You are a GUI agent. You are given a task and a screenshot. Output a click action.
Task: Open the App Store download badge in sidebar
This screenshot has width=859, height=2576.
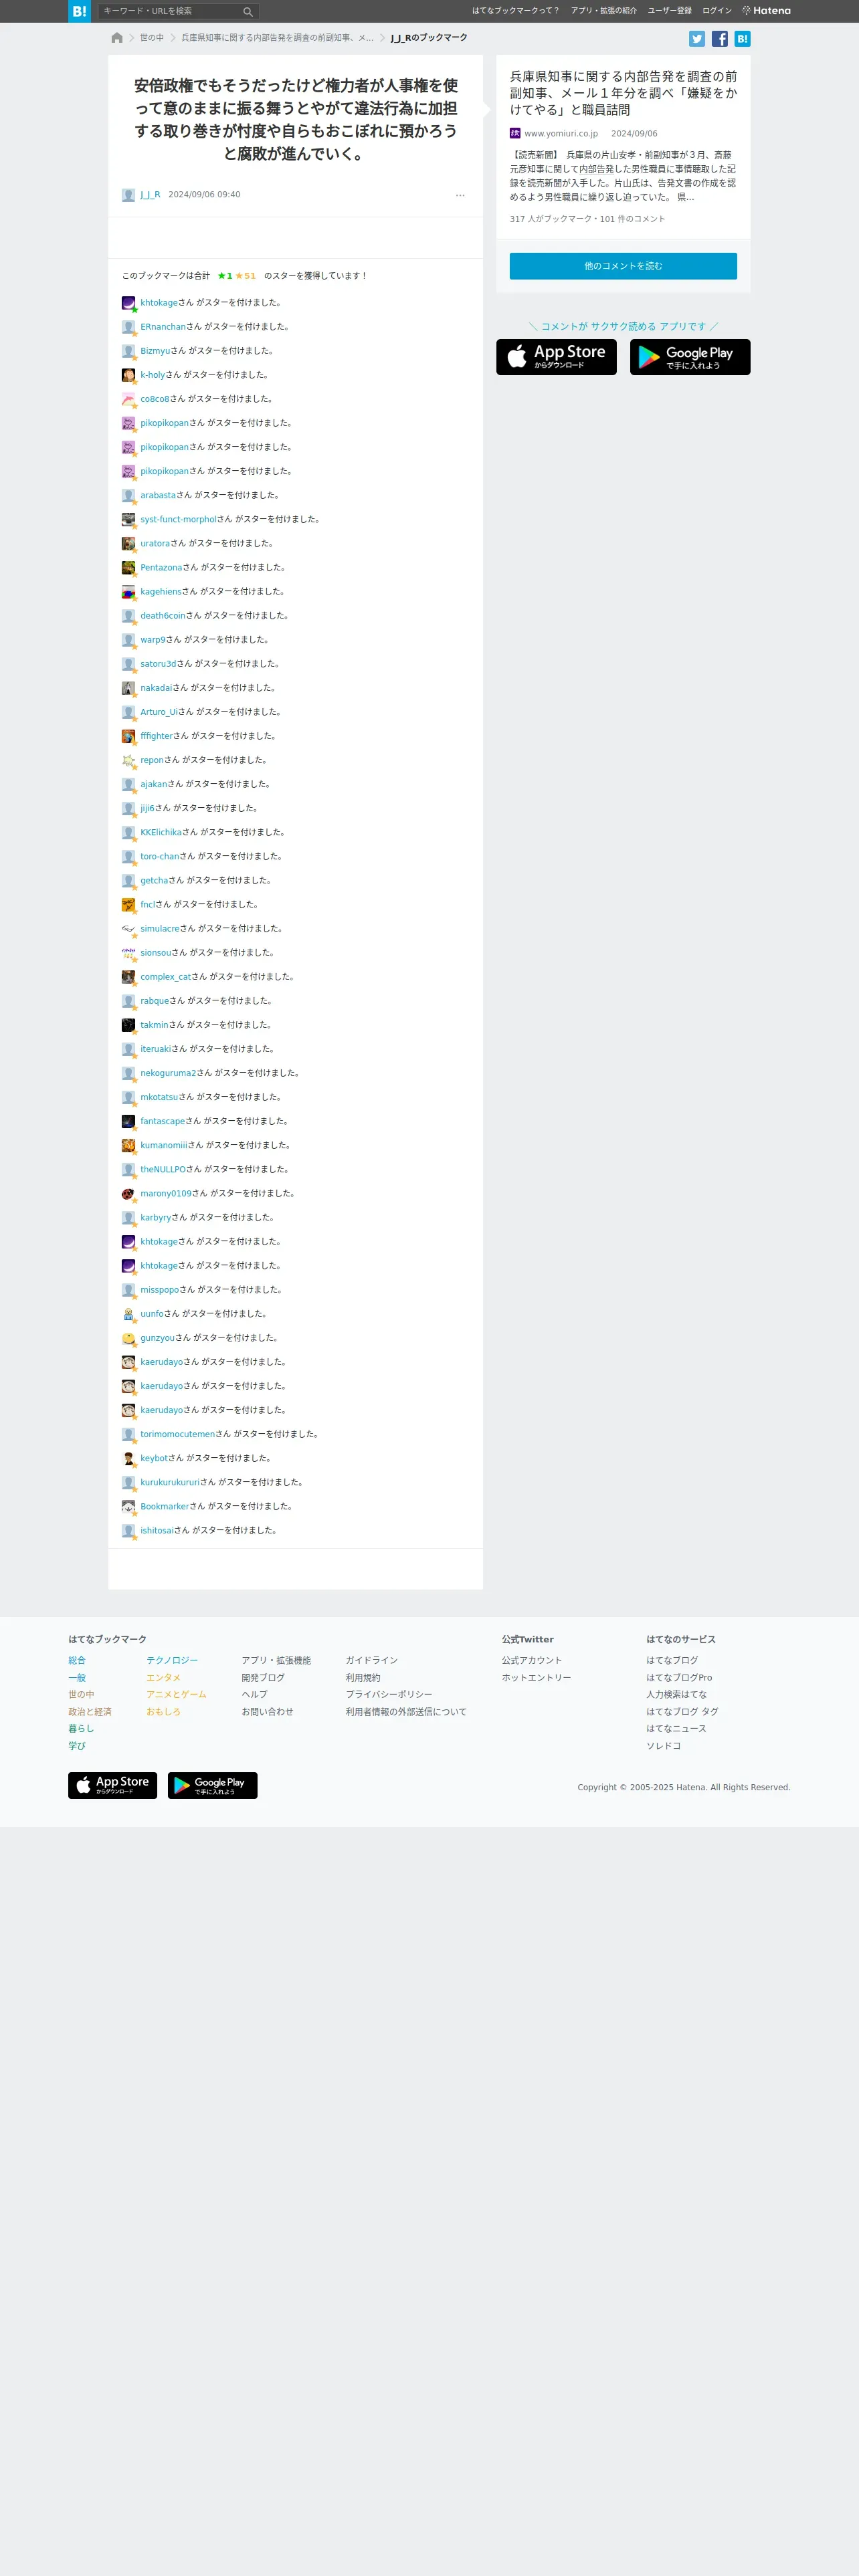click(556, 357)
